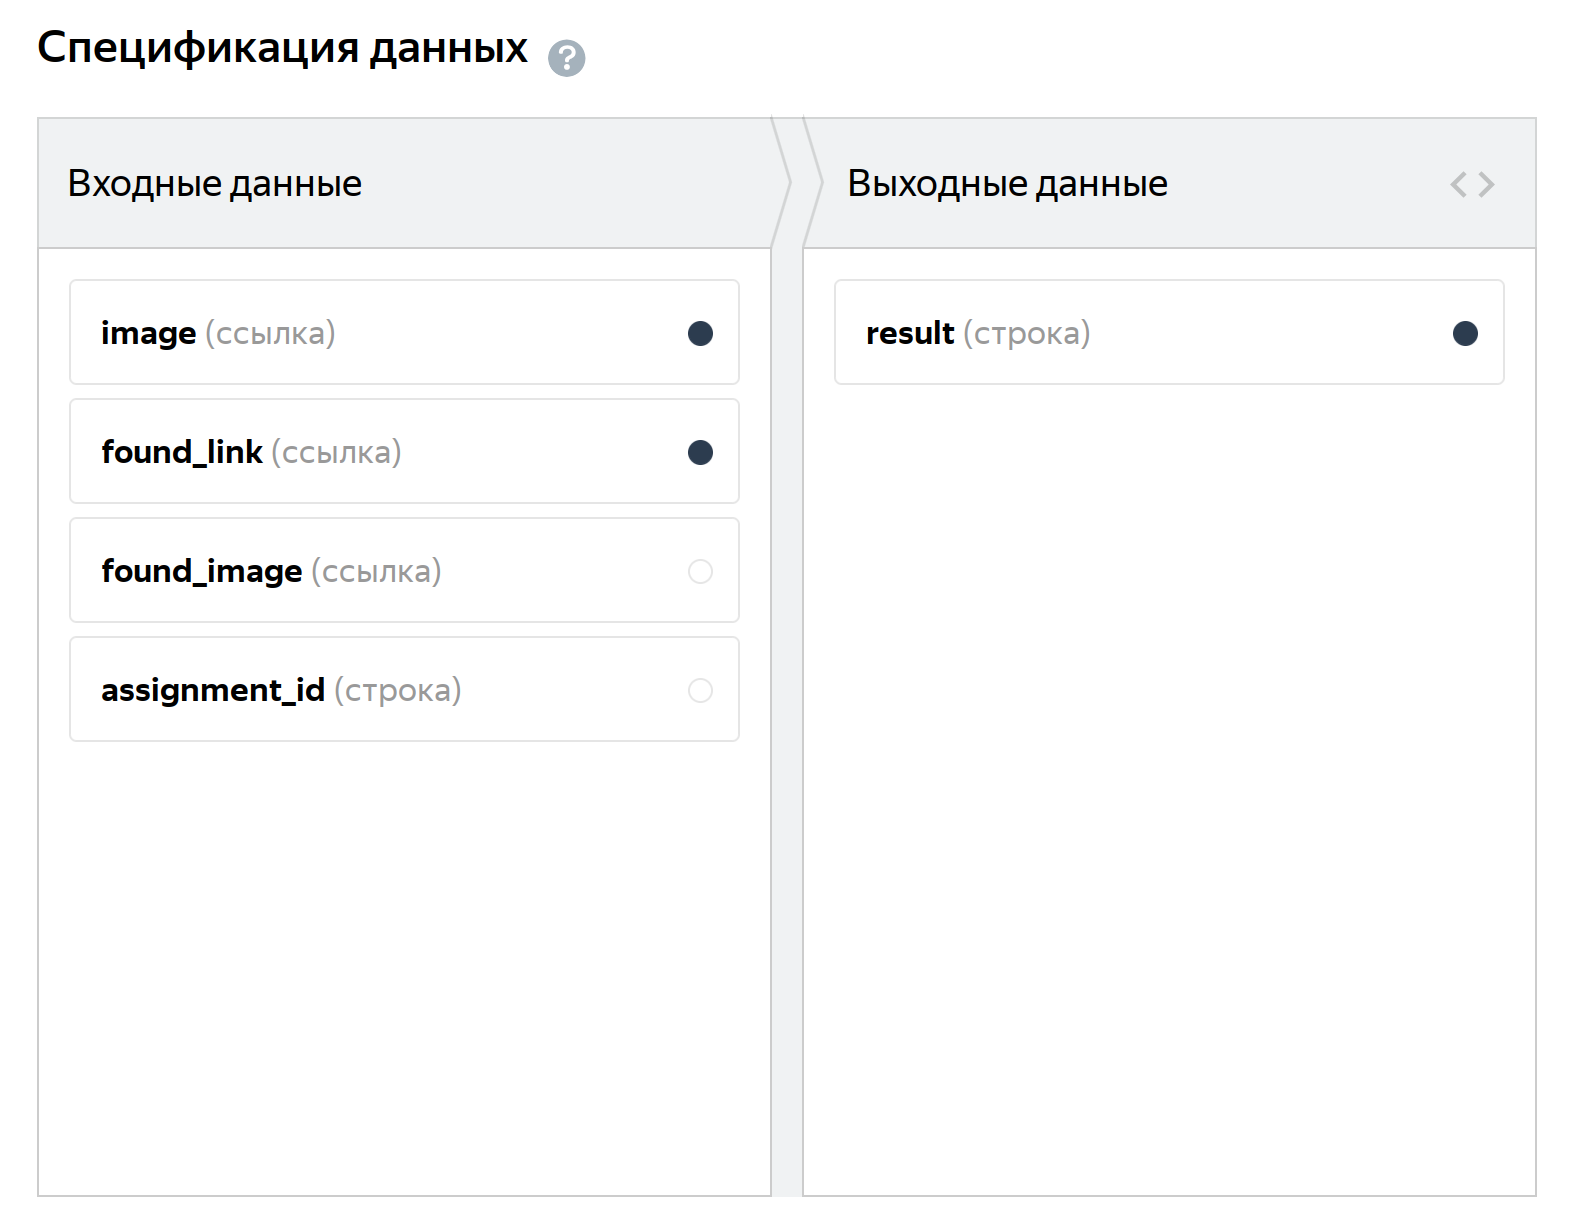The image size is (1570, 1230).
Task: Toggle the required dot for image field
Action: (700, 333)
